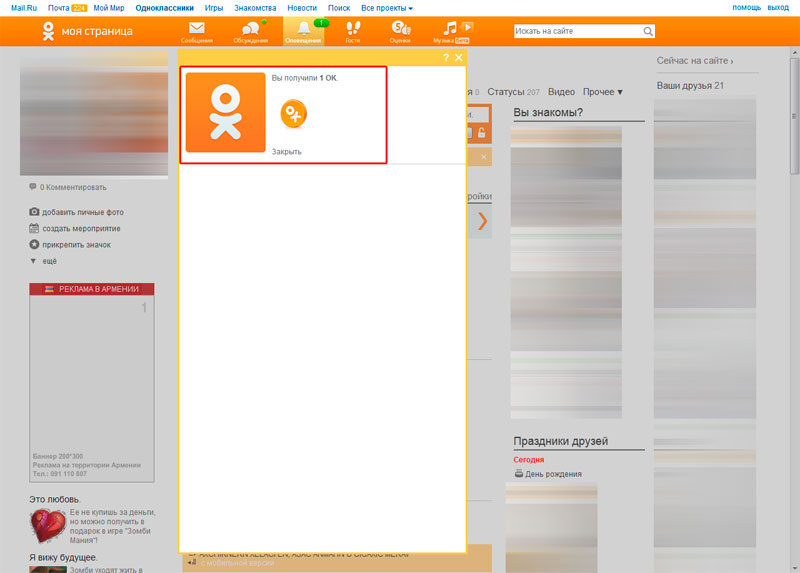Click Сегодня label under Праздники друзей
This screenshot has width=800, height=573.
point(529,460)
